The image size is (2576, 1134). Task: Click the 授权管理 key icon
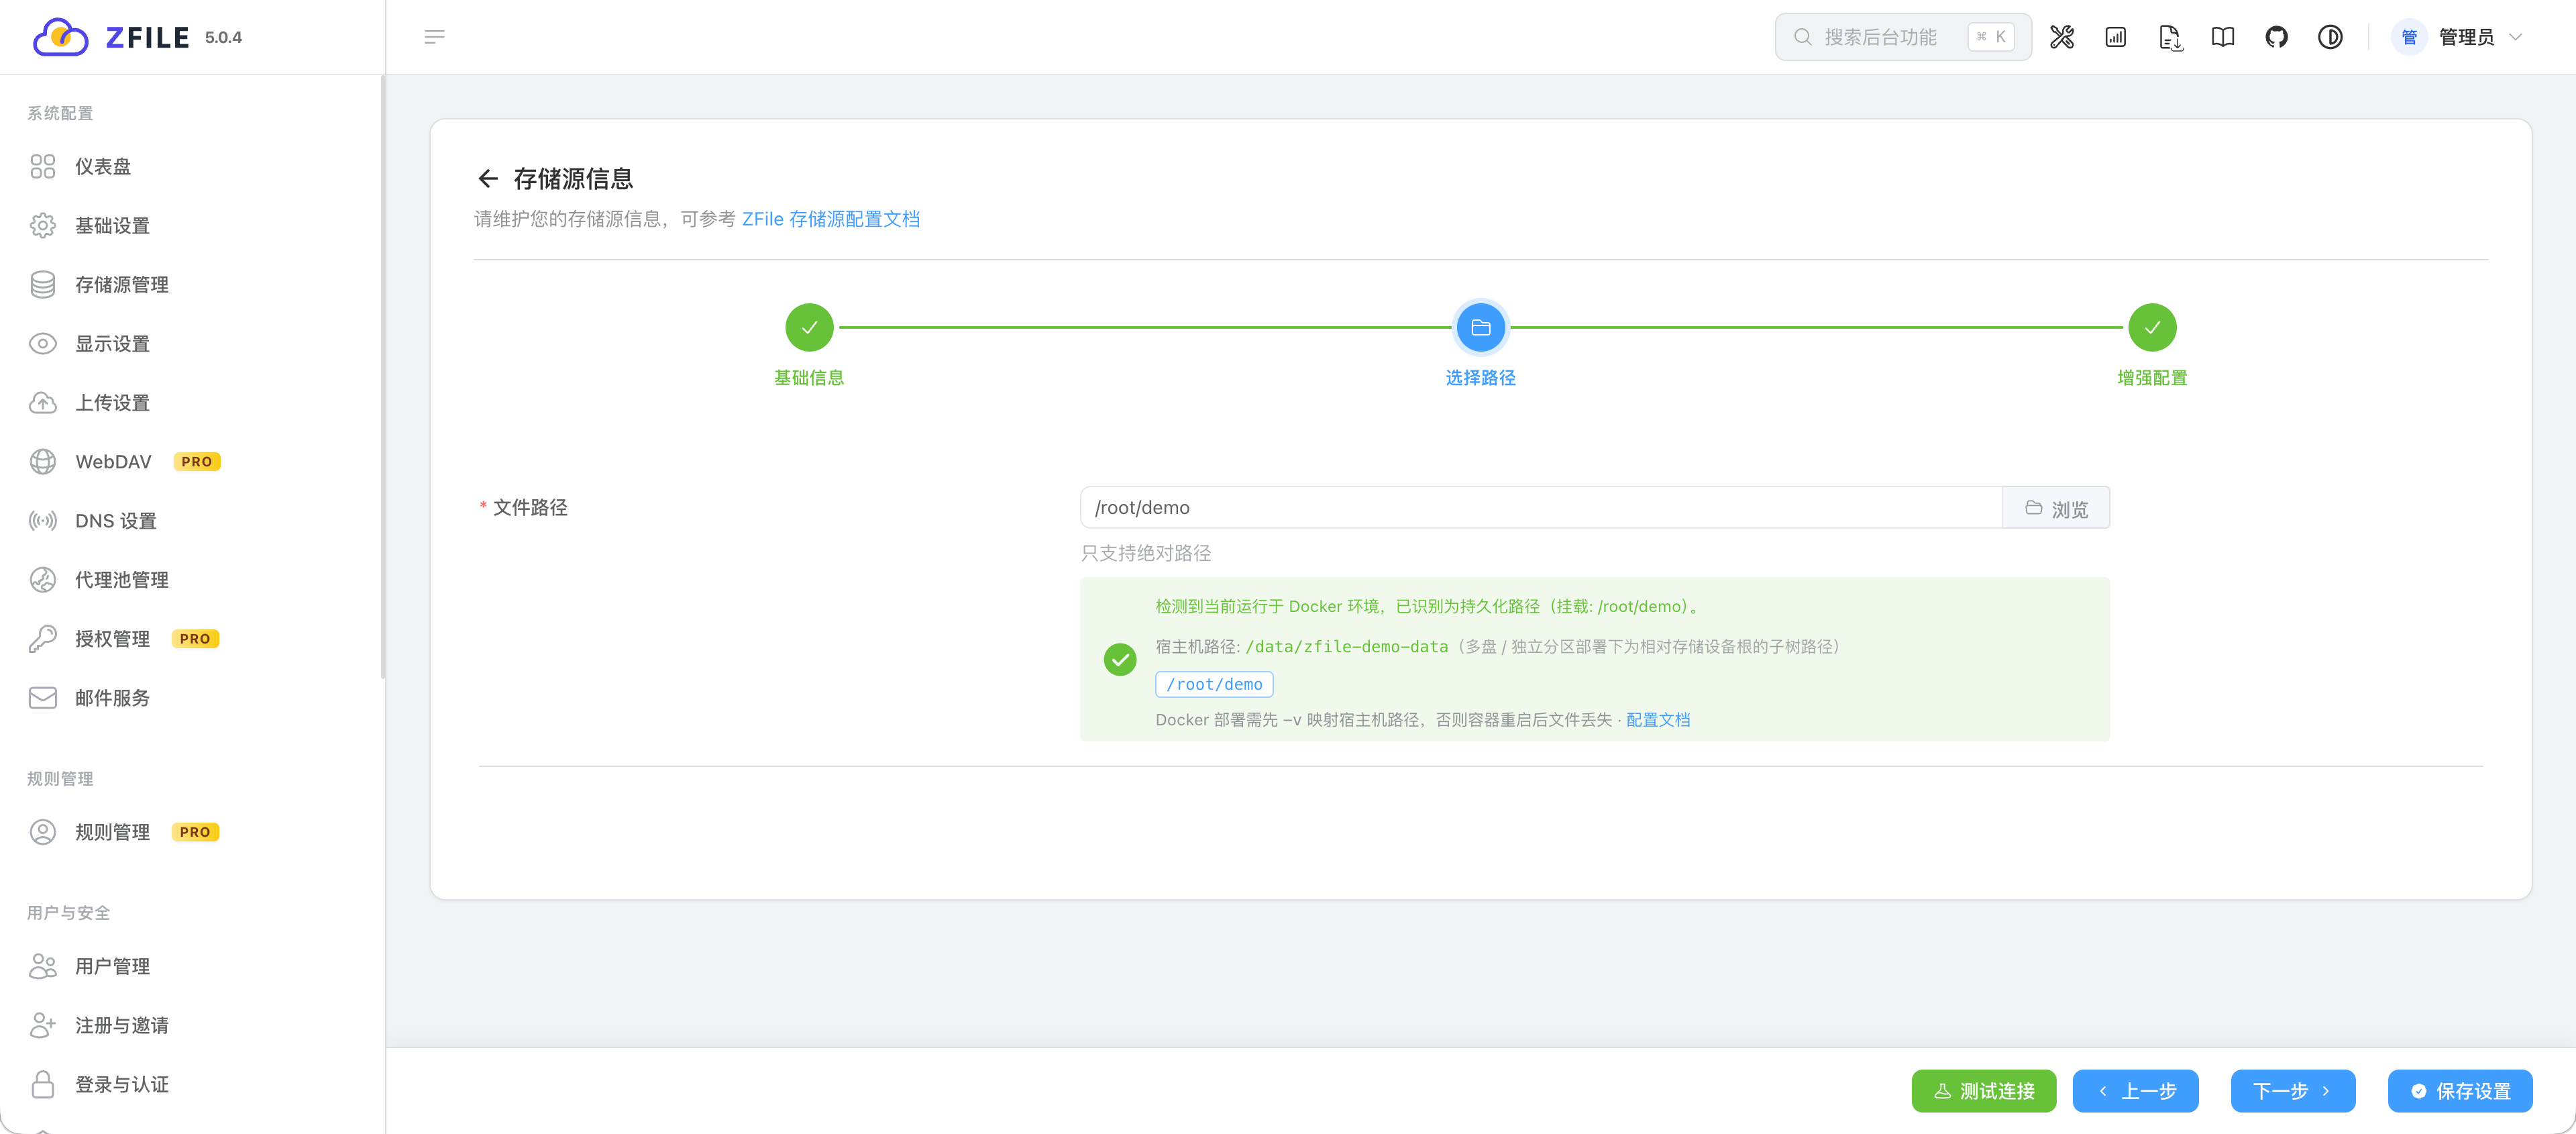(x=43, y=638)
